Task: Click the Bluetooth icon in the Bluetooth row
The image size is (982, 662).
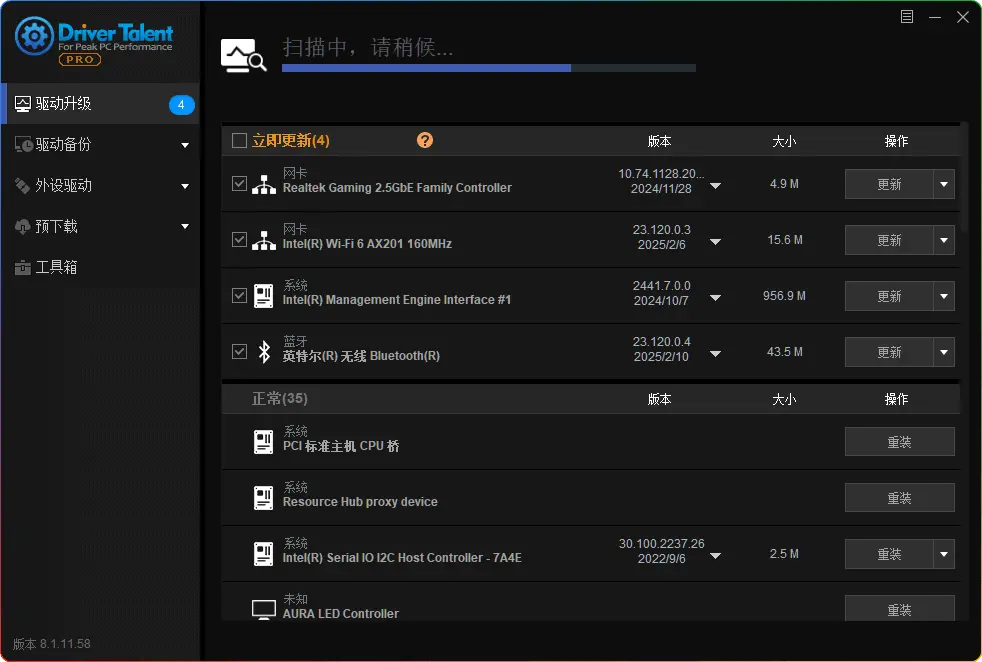Action: pyautogui.click(x=264, y=352)
